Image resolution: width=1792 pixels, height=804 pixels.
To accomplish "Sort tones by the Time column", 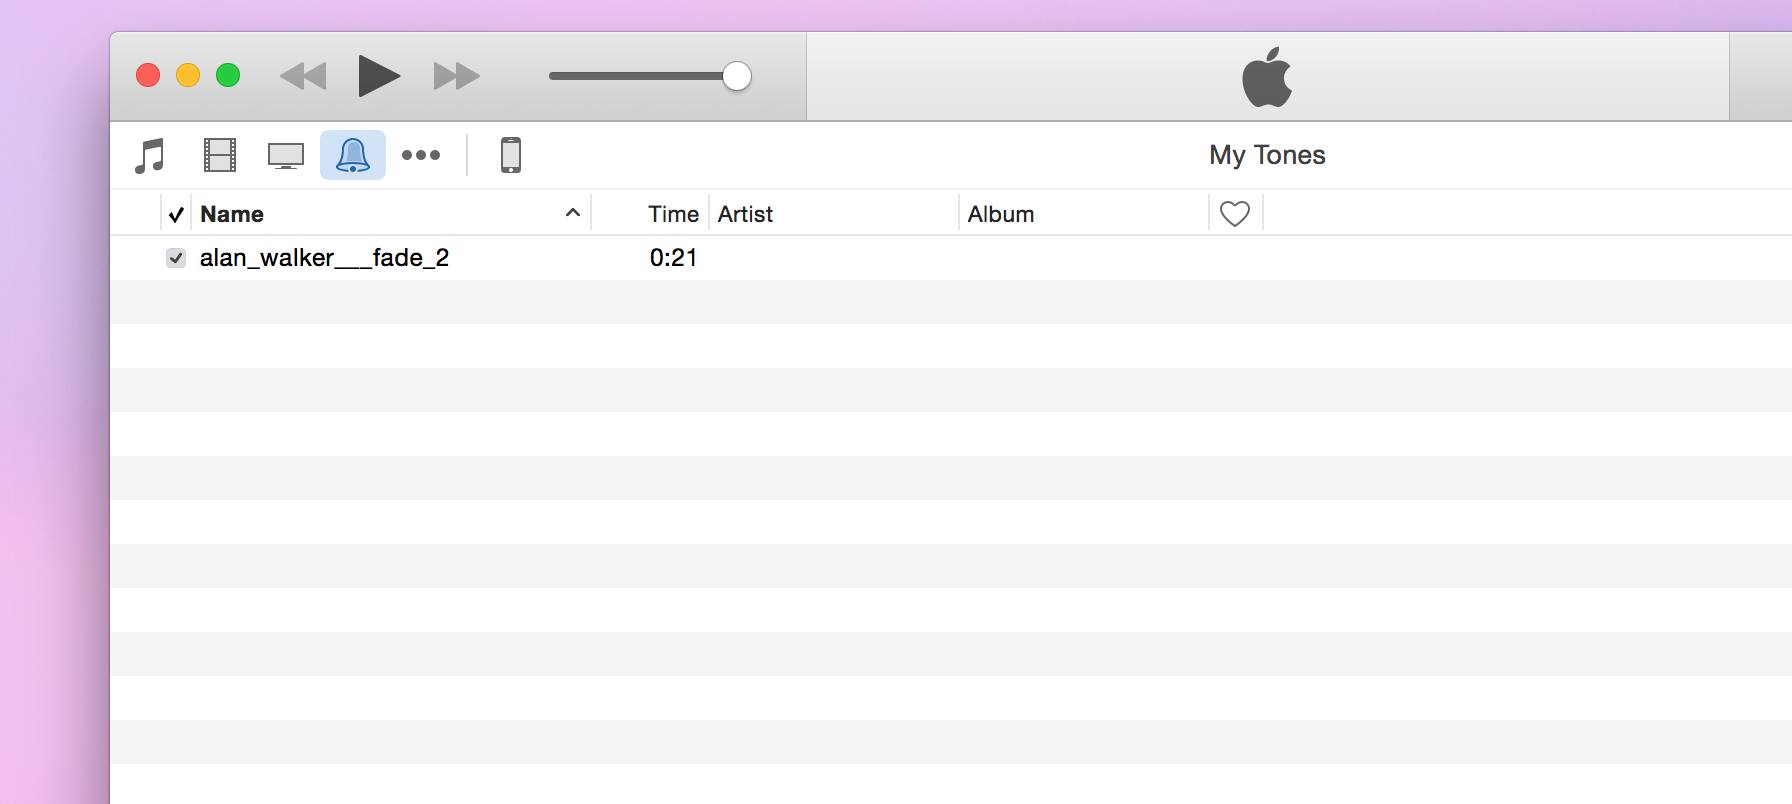I will (673, 214).
